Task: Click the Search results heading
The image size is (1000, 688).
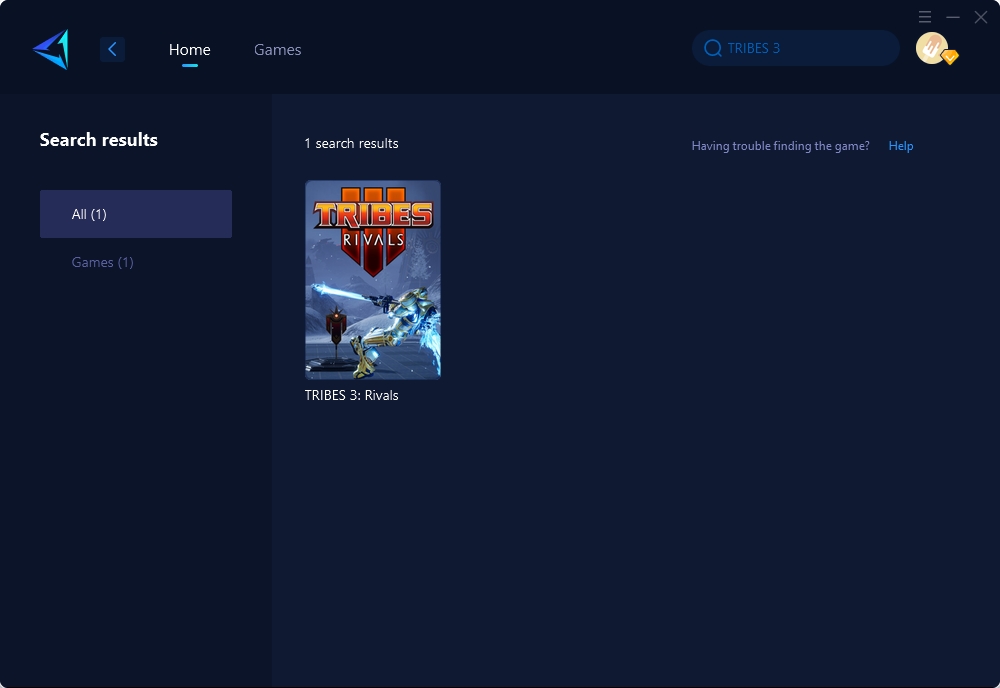Action: [x=99, y=140]
